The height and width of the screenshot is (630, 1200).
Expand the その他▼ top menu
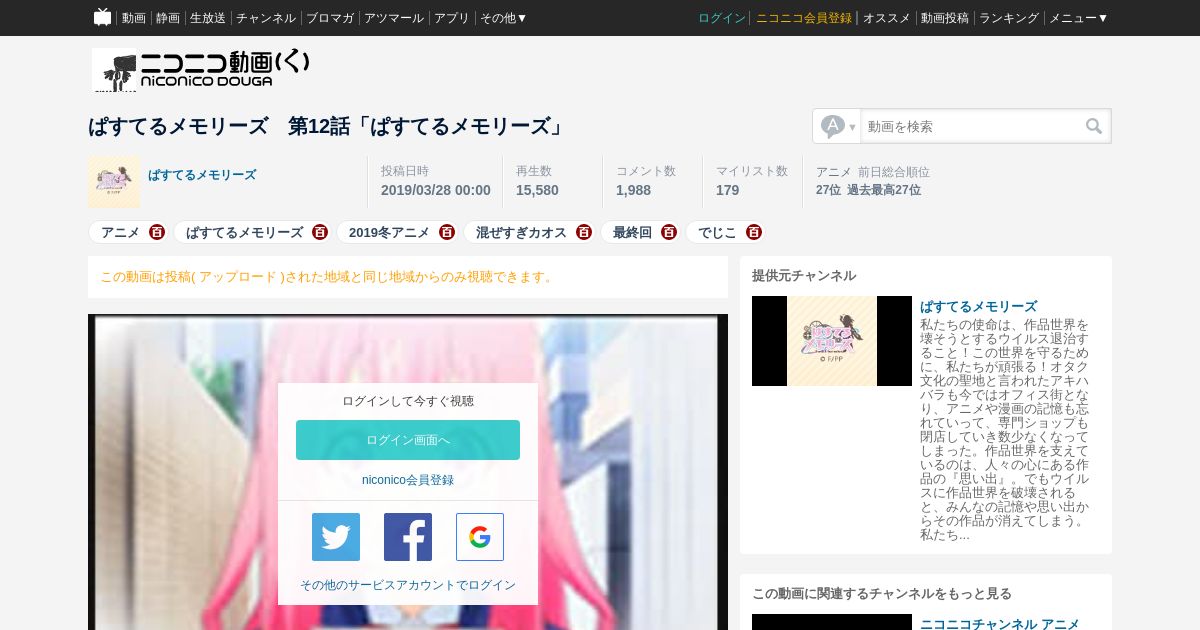(x=503, y=18)
